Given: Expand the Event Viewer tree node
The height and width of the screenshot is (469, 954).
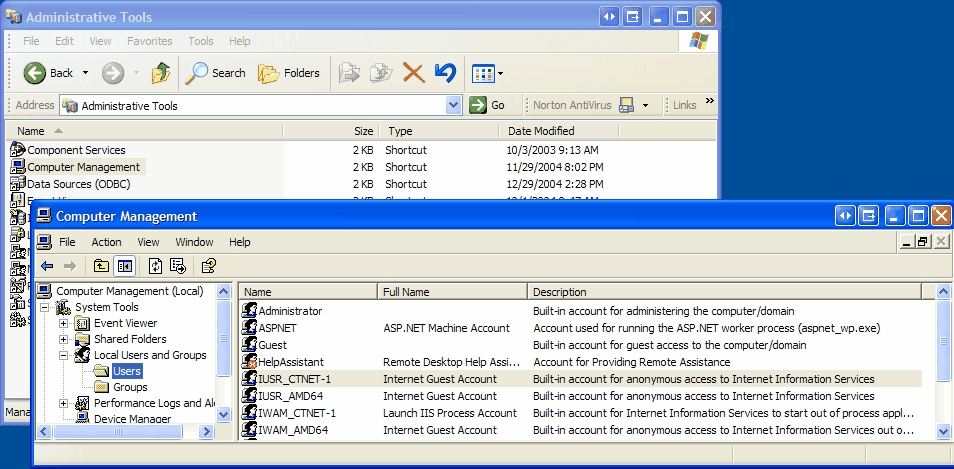Looking at the screenshot, I should 64,323.
